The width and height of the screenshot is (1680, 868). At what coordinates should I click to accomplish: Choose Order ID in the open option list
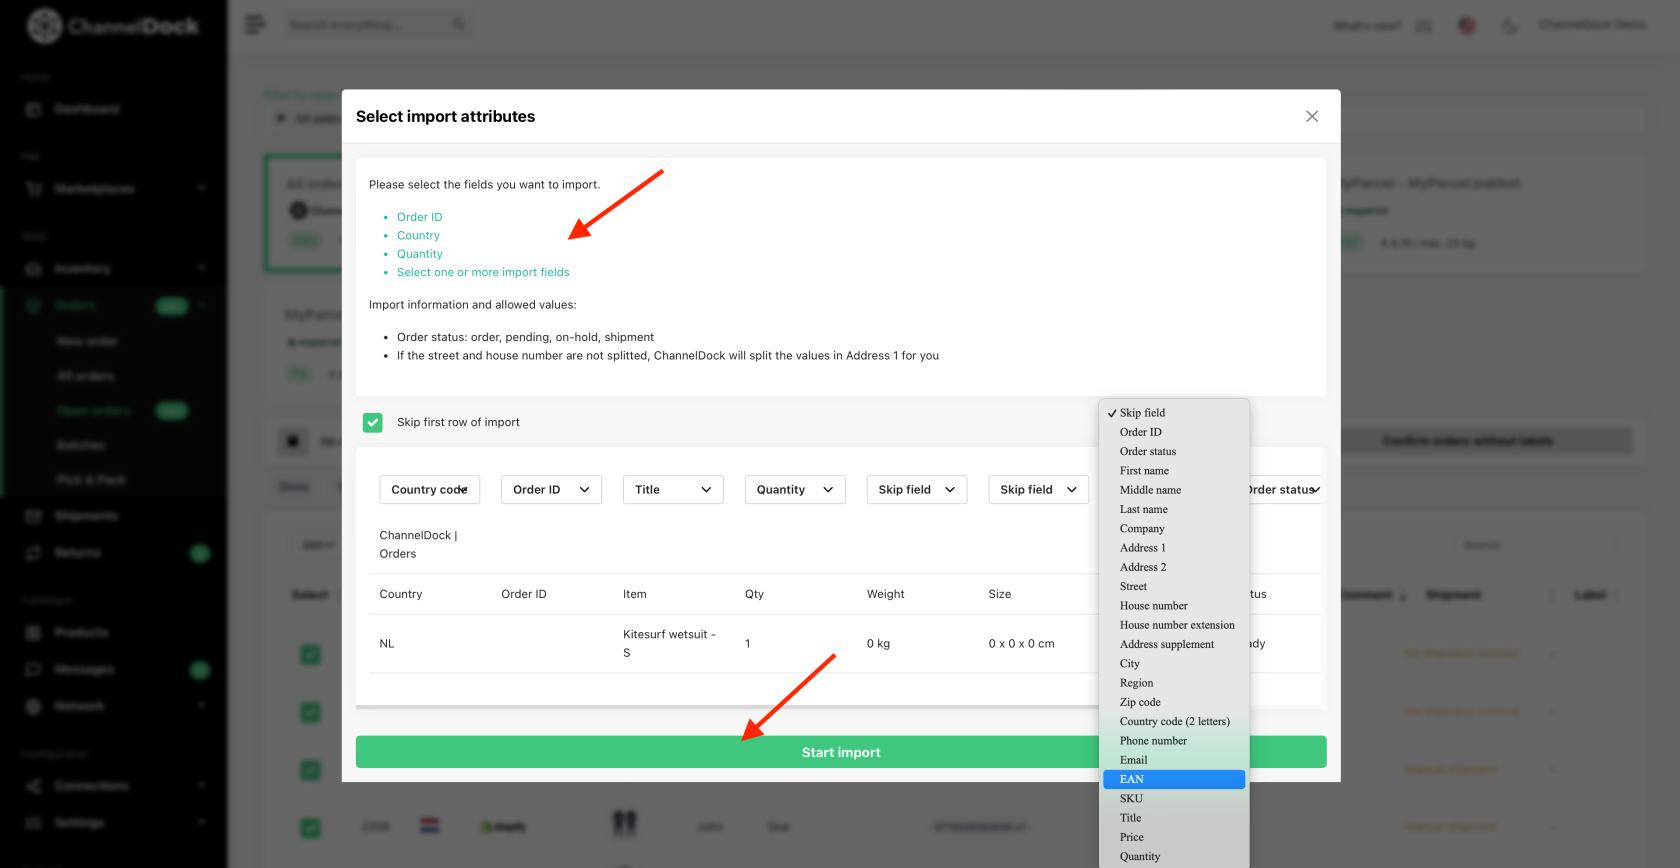[1174, 432]
